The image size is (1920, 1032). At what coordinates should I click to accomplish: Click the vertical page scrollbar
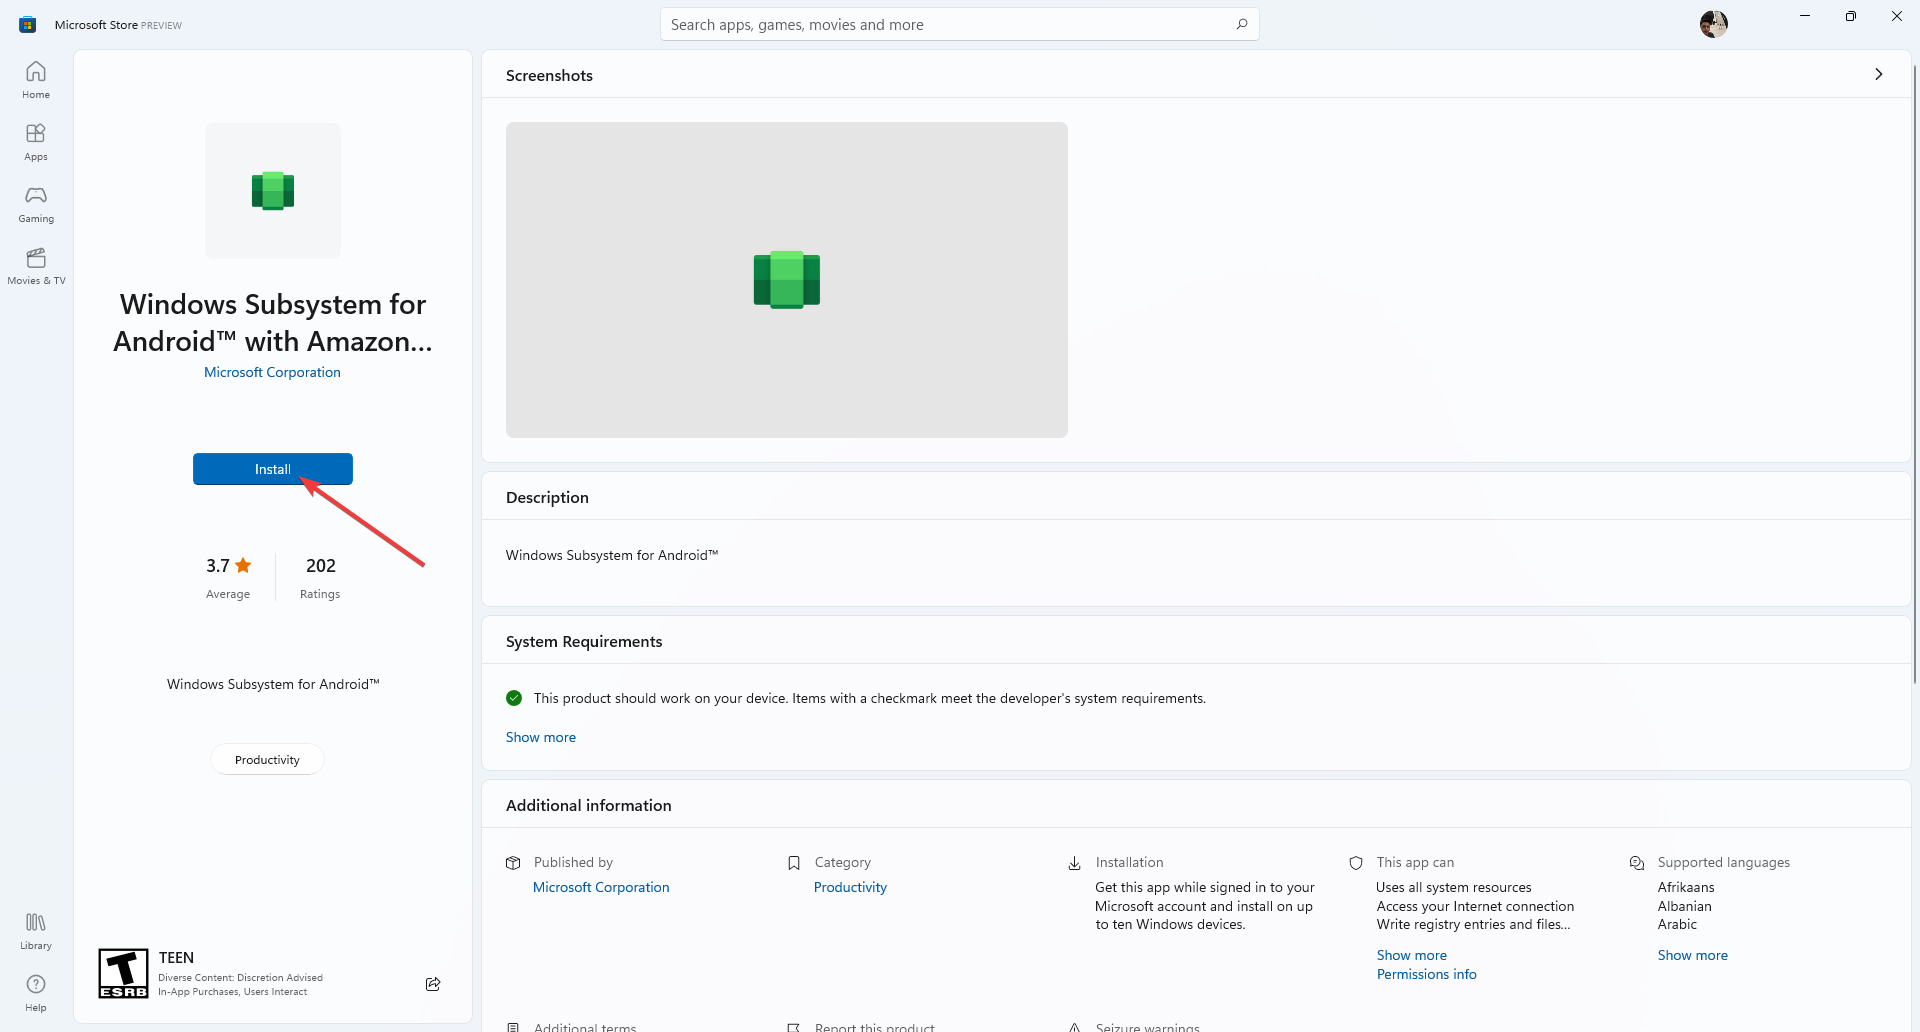click(1915, 375)
